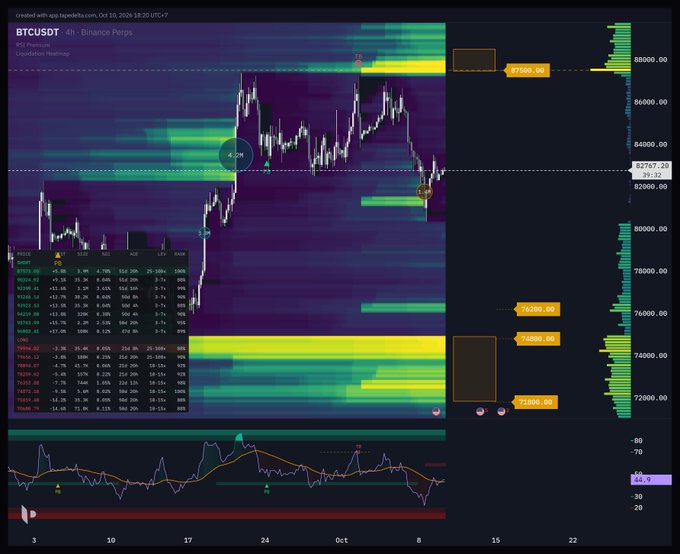Click the yellow PB marker in RSI pane
Screen dimensions: 680x554
58,489
